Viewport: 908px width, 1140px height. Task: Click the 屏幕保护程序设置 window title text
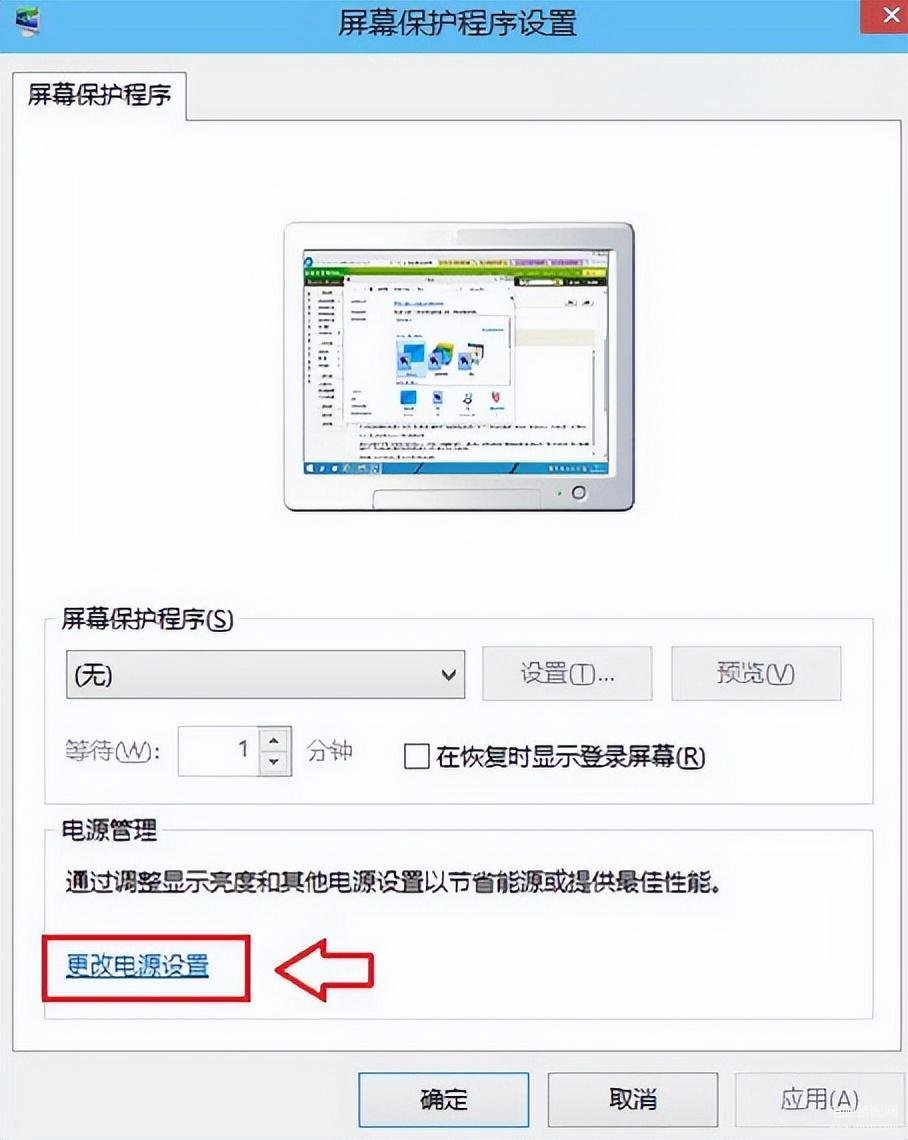(457, 23)
